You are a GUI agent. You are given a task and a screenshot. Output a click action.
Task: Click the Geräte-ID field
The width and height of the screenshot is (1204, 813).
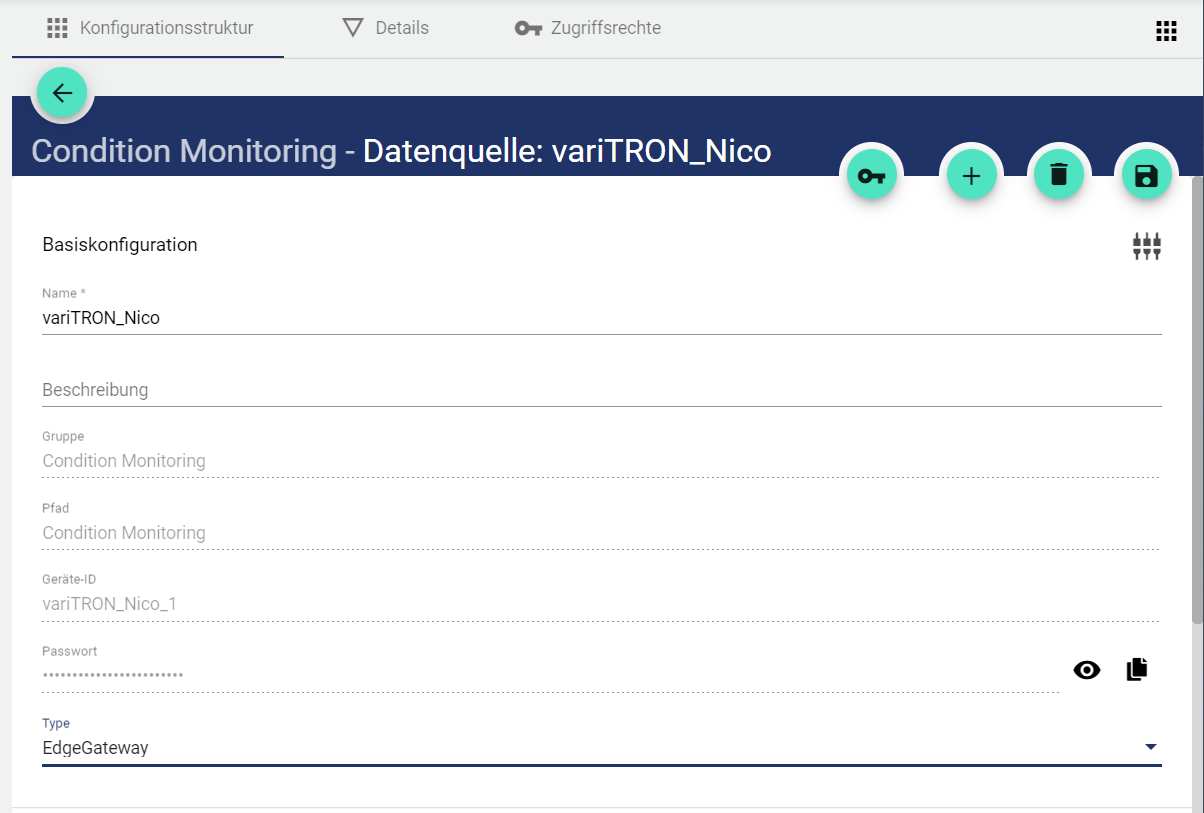point(600,604)
